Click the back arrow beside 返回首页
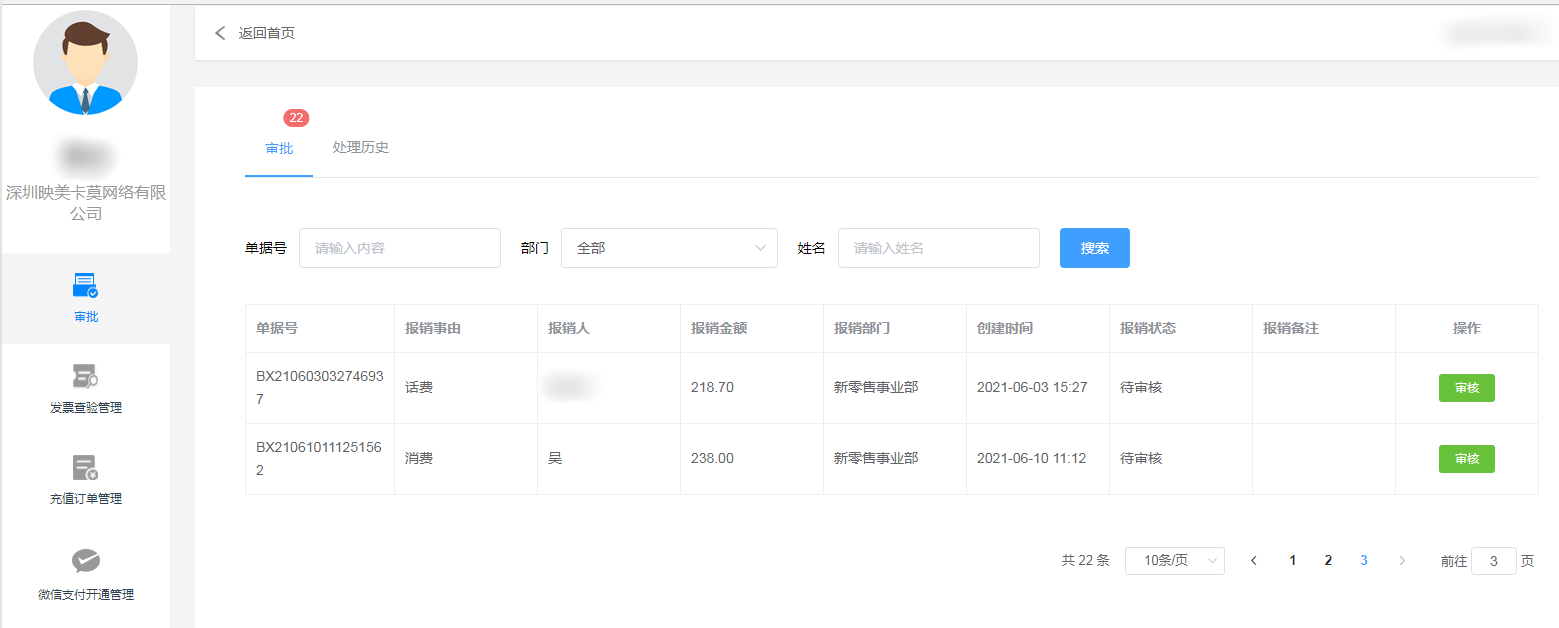 (220, 33)
